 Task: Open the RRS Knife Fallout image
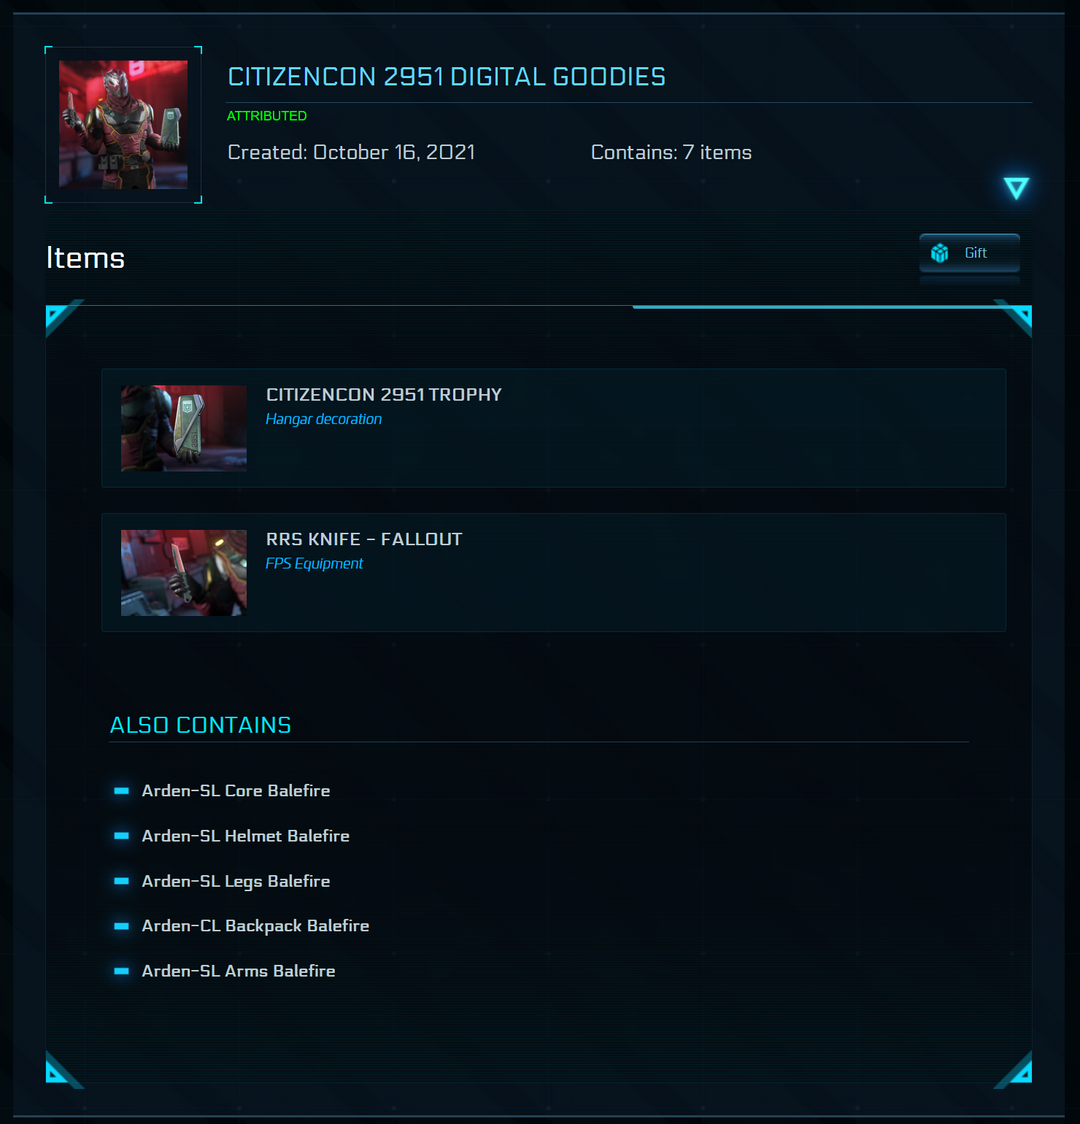pos(183,573)
